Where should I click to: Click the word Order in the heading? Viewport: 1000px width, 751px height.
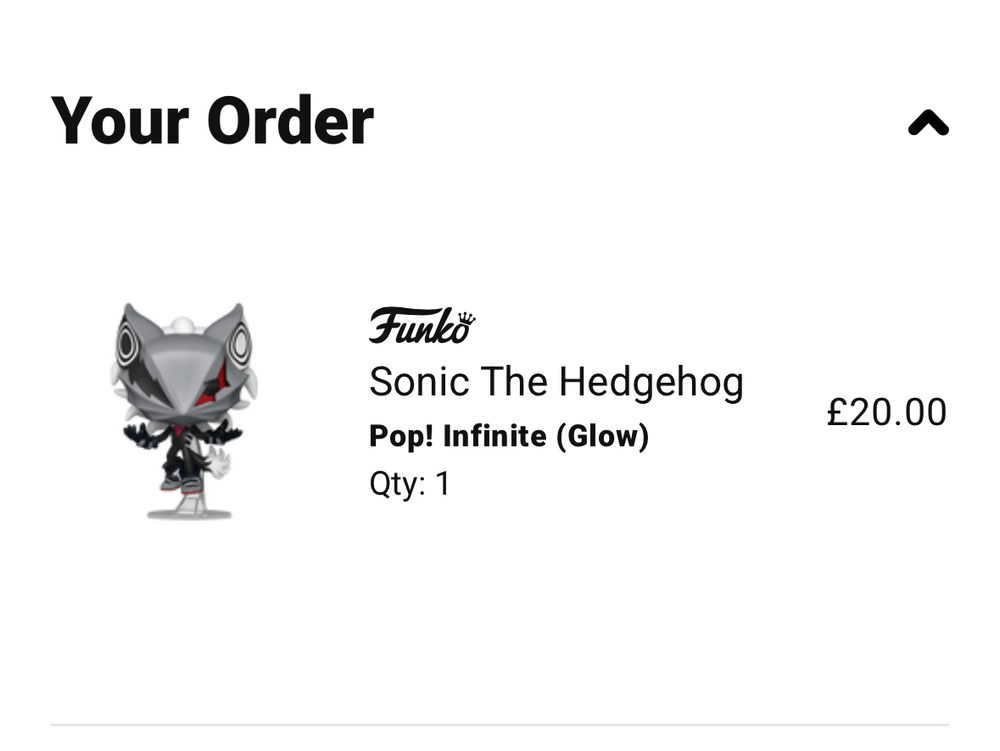pyautogui.click(x=290, y=121)
